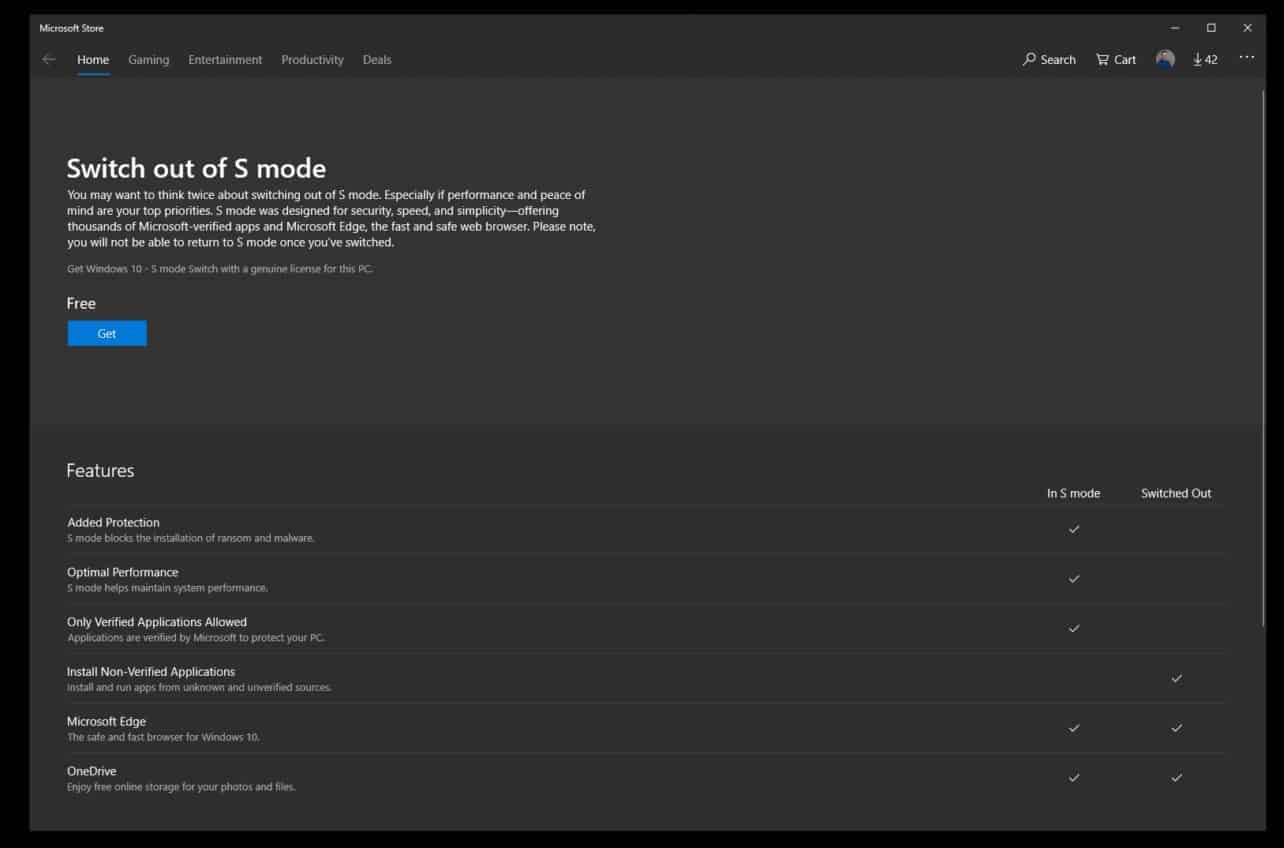Click the Switch out of S mode heading
Viewport: 1284px width, 848px height.
tap(196, 168)
